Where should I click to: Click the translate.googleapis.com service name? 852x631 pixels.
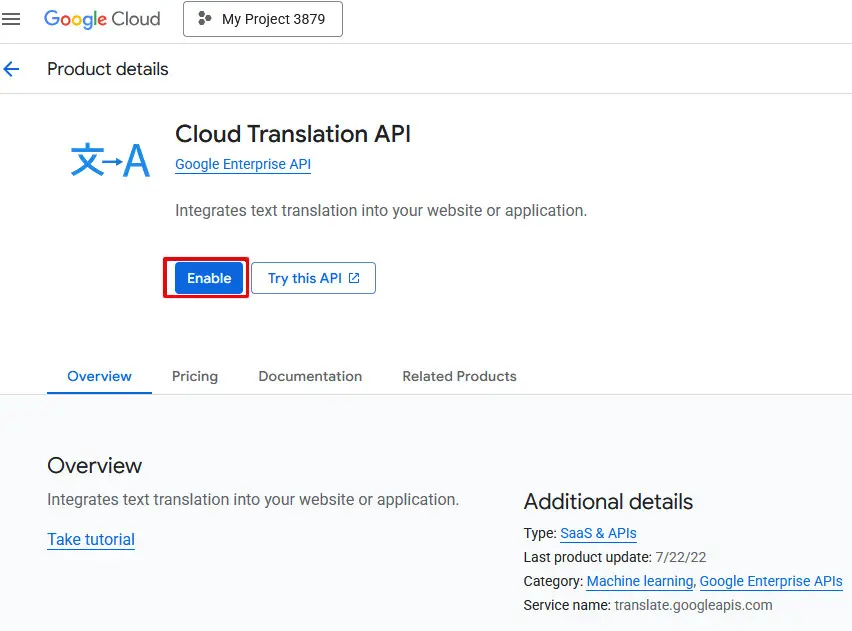(x=693, y=605)
